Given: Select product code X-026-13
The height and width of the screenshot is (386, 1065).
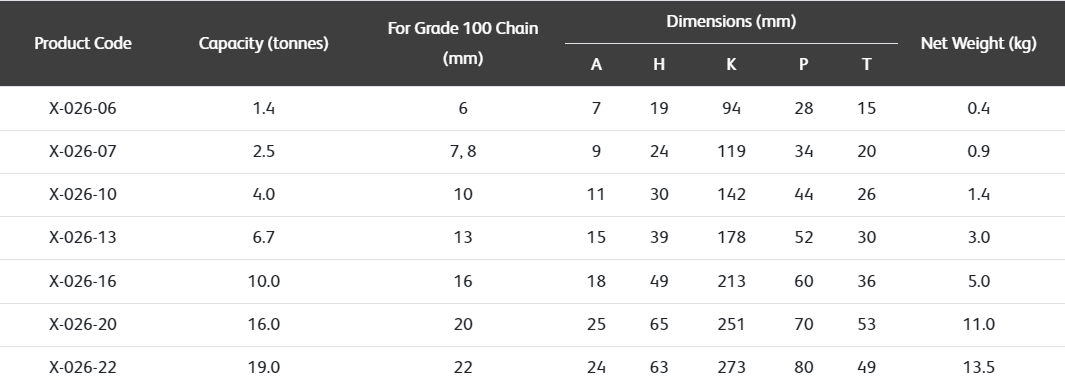Looking at the screenshot, I should tap(83, 237).
